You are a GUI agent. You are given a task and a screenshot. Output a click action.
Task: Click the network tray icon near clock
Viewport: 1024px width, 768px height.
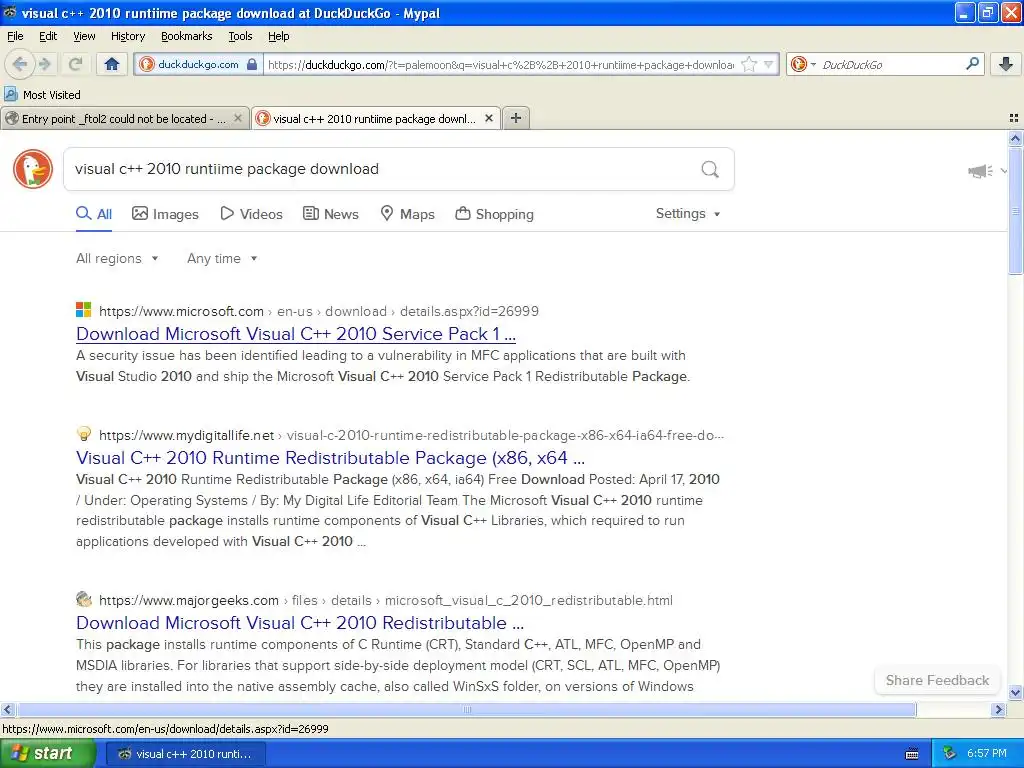coord(949,754)
